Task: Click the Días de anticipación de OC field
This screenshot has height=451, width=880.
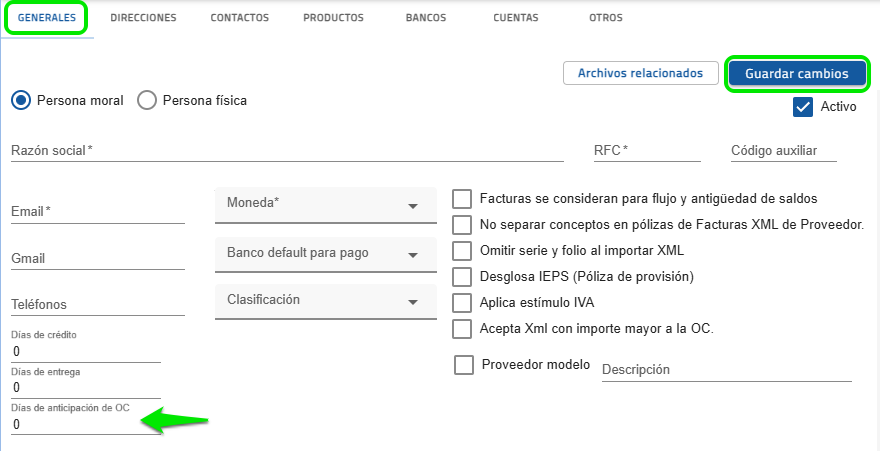Action: (85, 424)
